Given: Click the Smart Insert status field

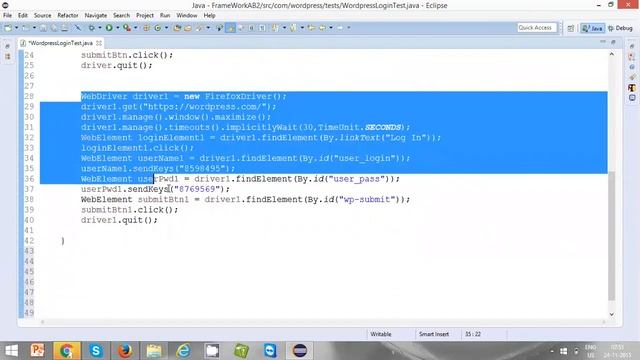Looking at the screenshot, I should click(433, 334).
